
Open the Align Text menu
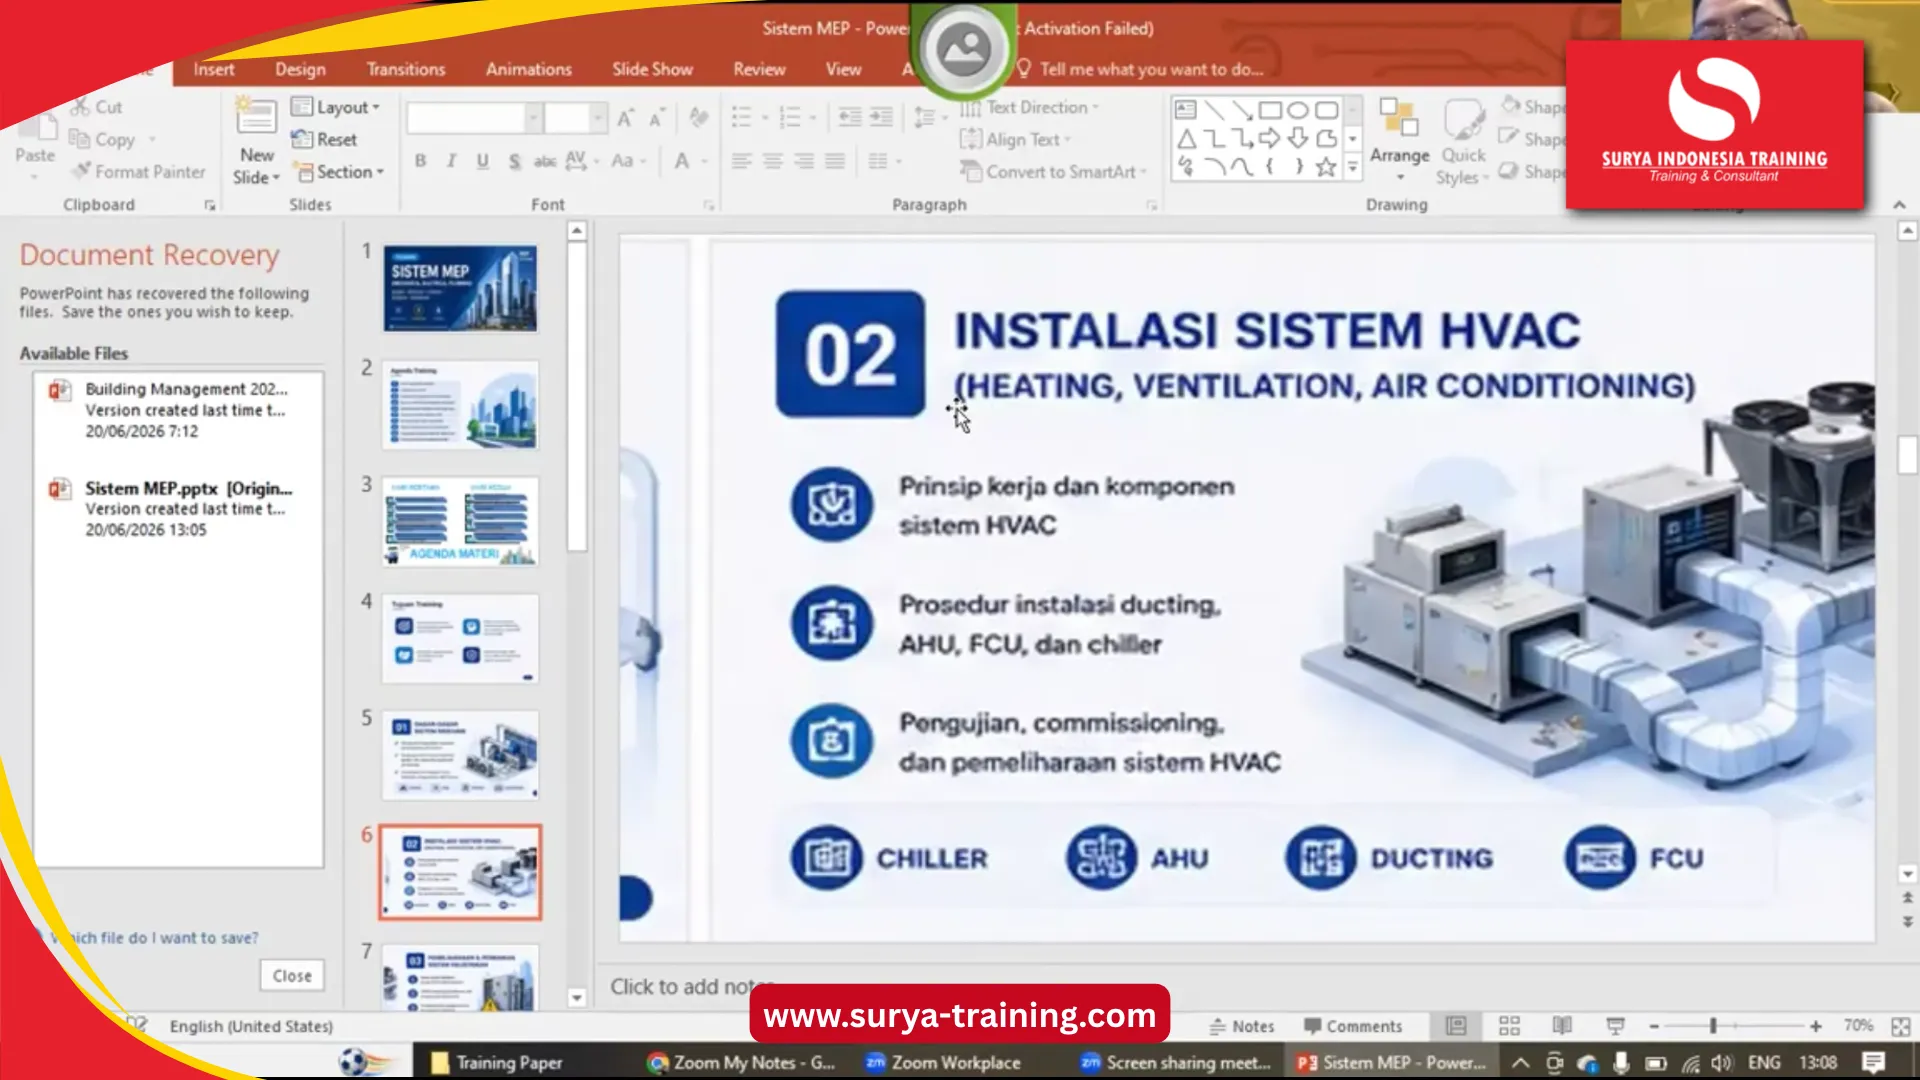[x=1015, y=140]
